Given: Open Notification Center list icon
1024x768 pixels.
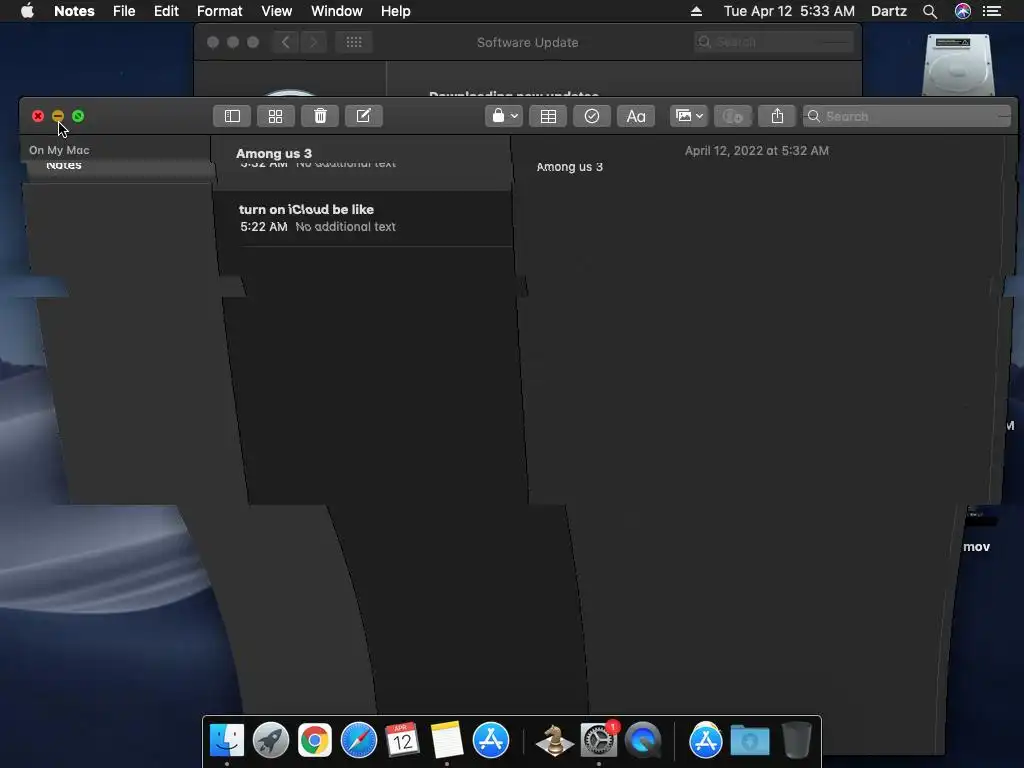Looking at the screenshot, I should pos(992,11).
